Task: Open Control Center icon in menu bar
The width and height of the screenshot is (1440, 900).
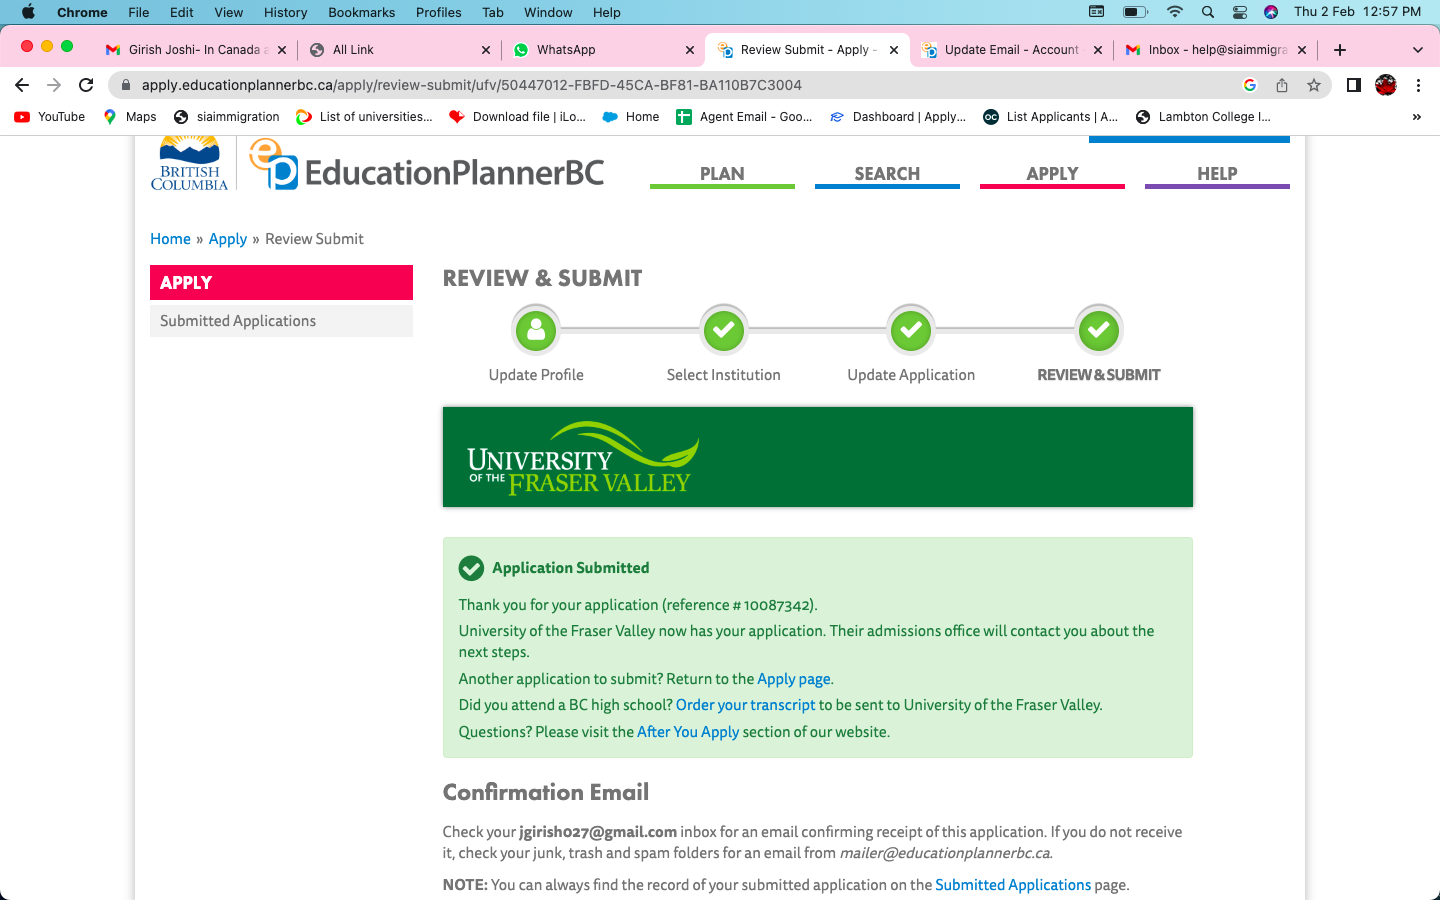Action: [x=1240, y=12]
